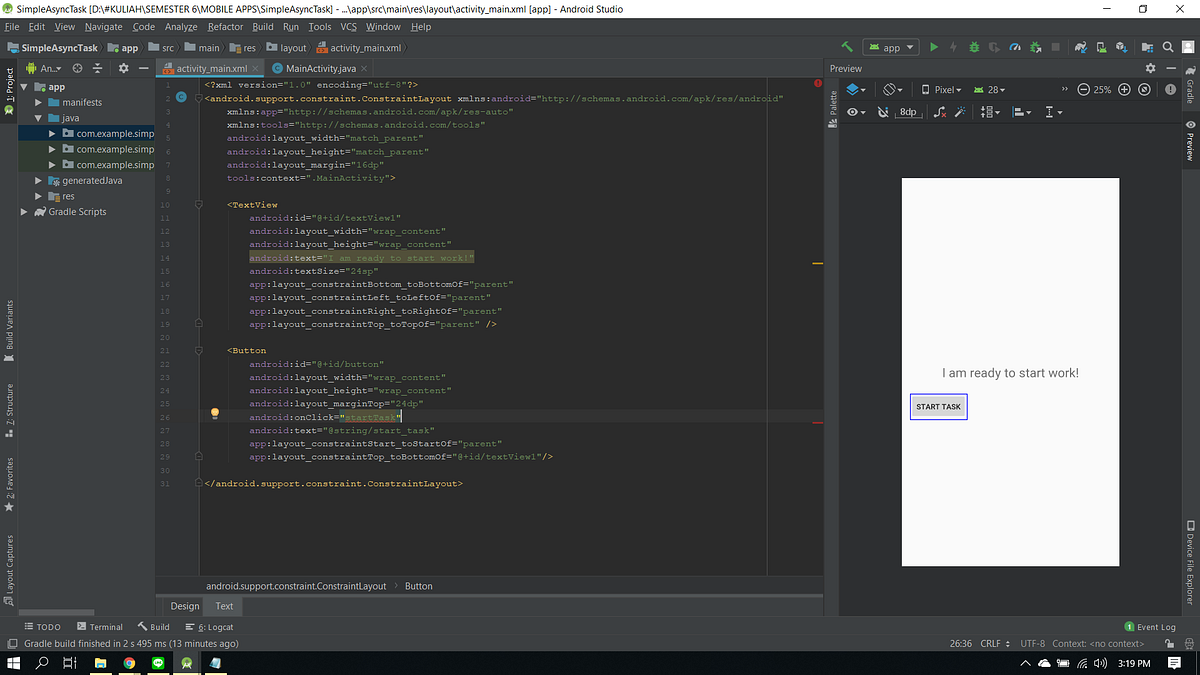Viewport: 1200px width, 675px height.
Task: Open the Pixel device dropdown in Preview
Action: (942, 89)
